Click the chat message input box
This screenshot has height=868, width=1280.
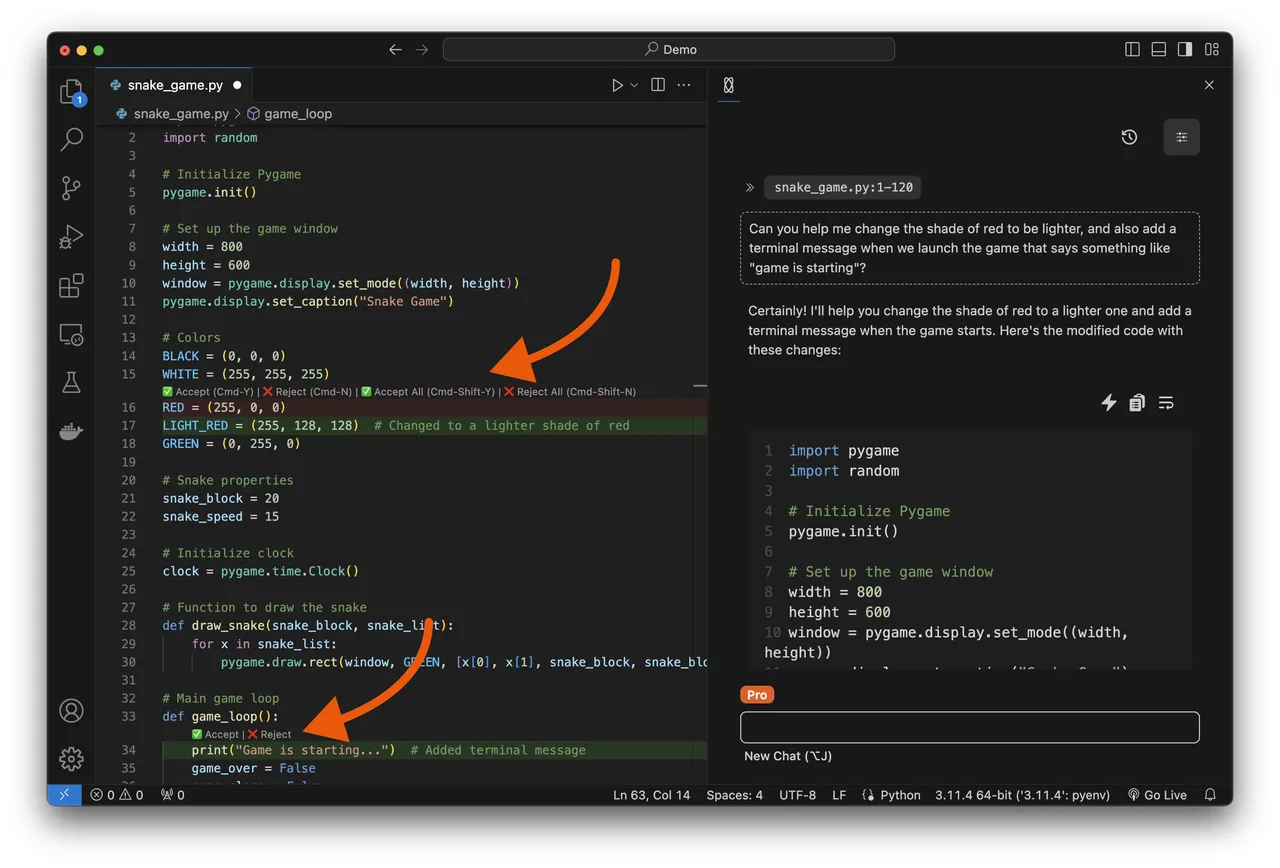(969, 727)
